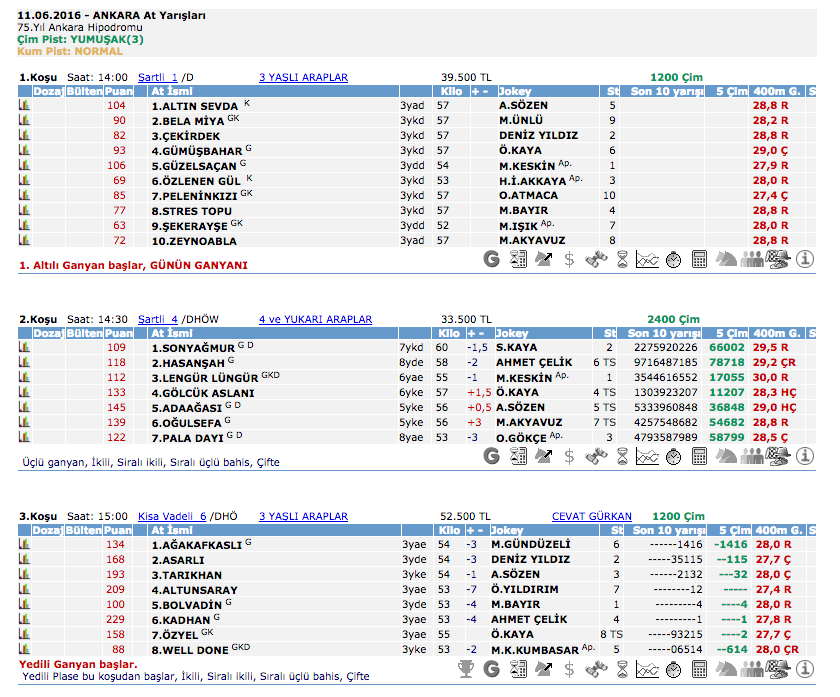Image resolution: width=840 pixels, height=697 pixels.
Task: Open the Kisa Vadeli 6 link
Action: tap(172, 516)
